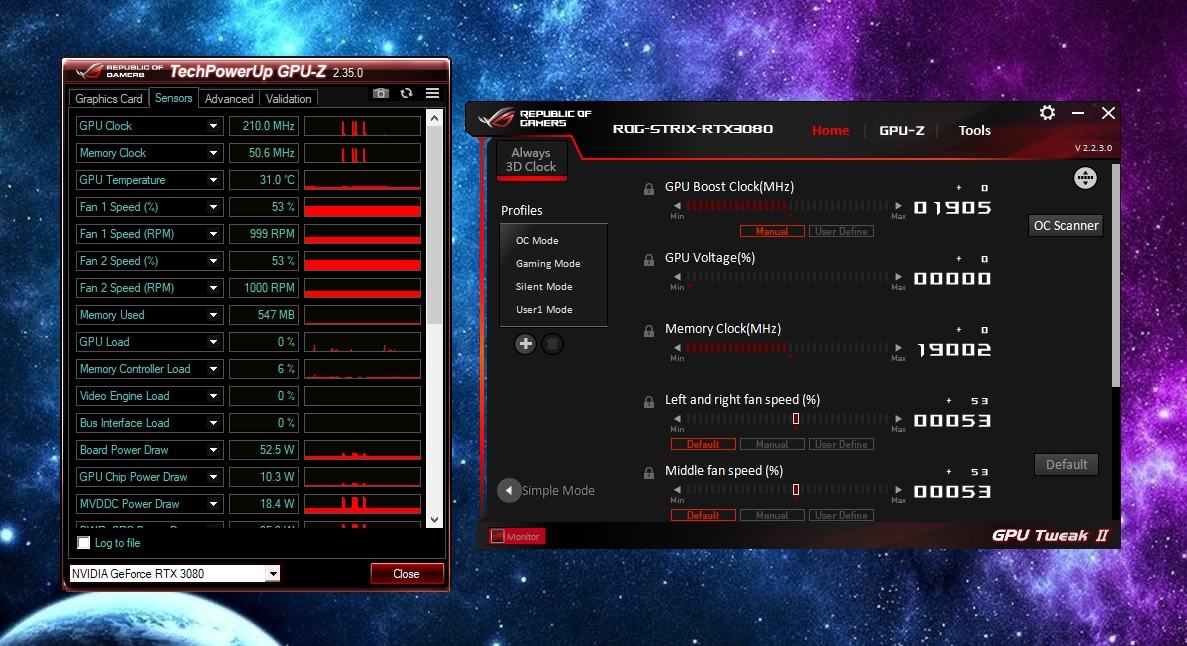Toggle the GPU Voltage lock icon
The width and height of the screenshot is (1187, 646).
point(649,261)
